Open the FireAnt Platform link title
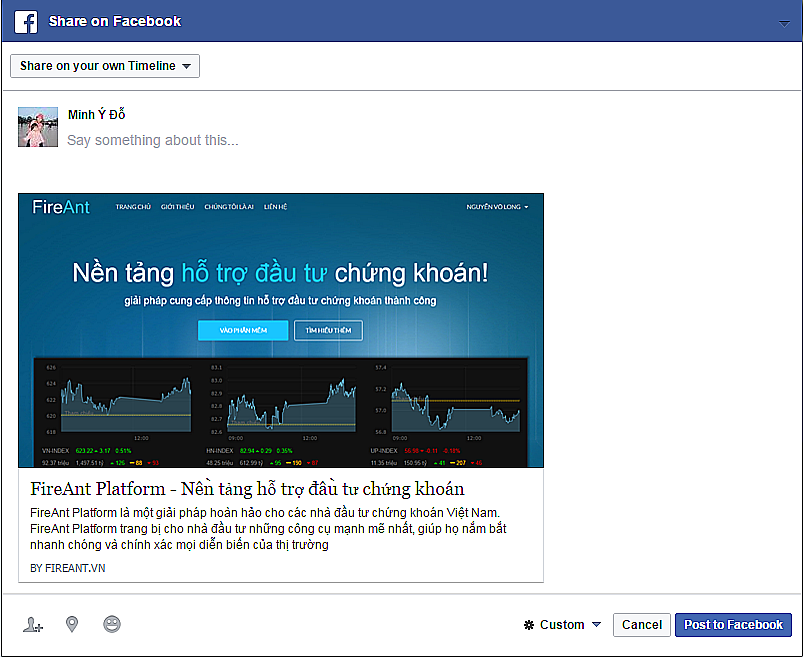The image size is (803, 657). coord(247,489)
